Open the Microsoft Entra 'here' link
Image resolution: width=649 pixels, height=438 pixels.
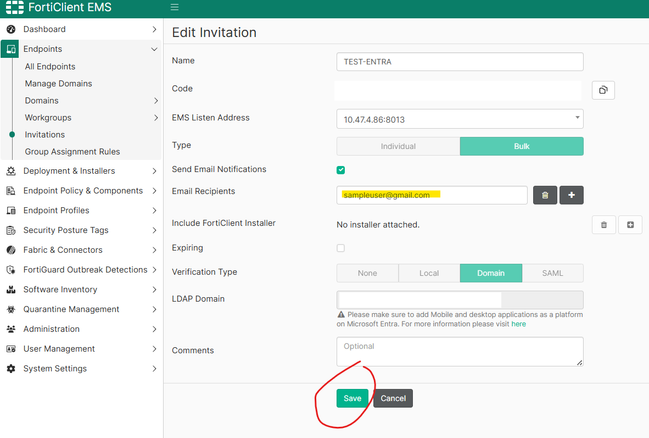[519, 324]
